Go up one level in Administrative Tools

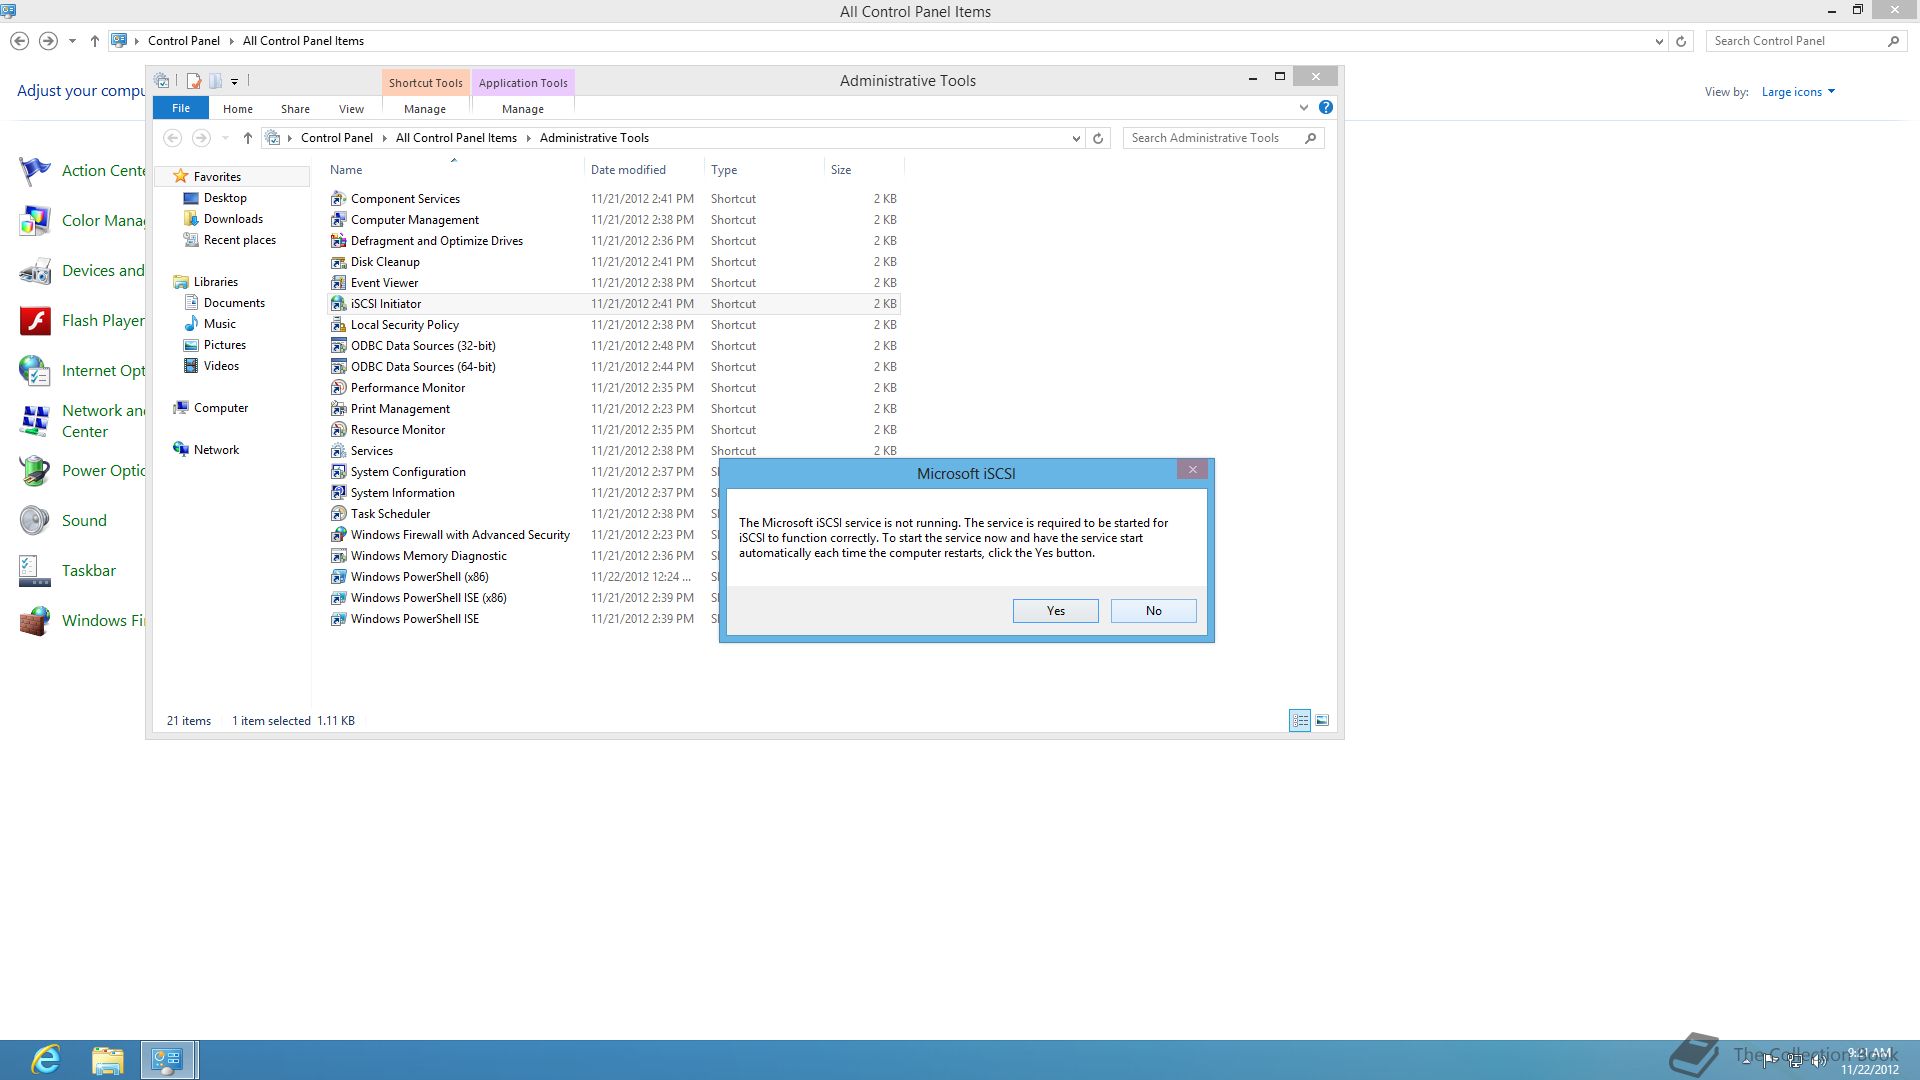click(x=248, y=138)
